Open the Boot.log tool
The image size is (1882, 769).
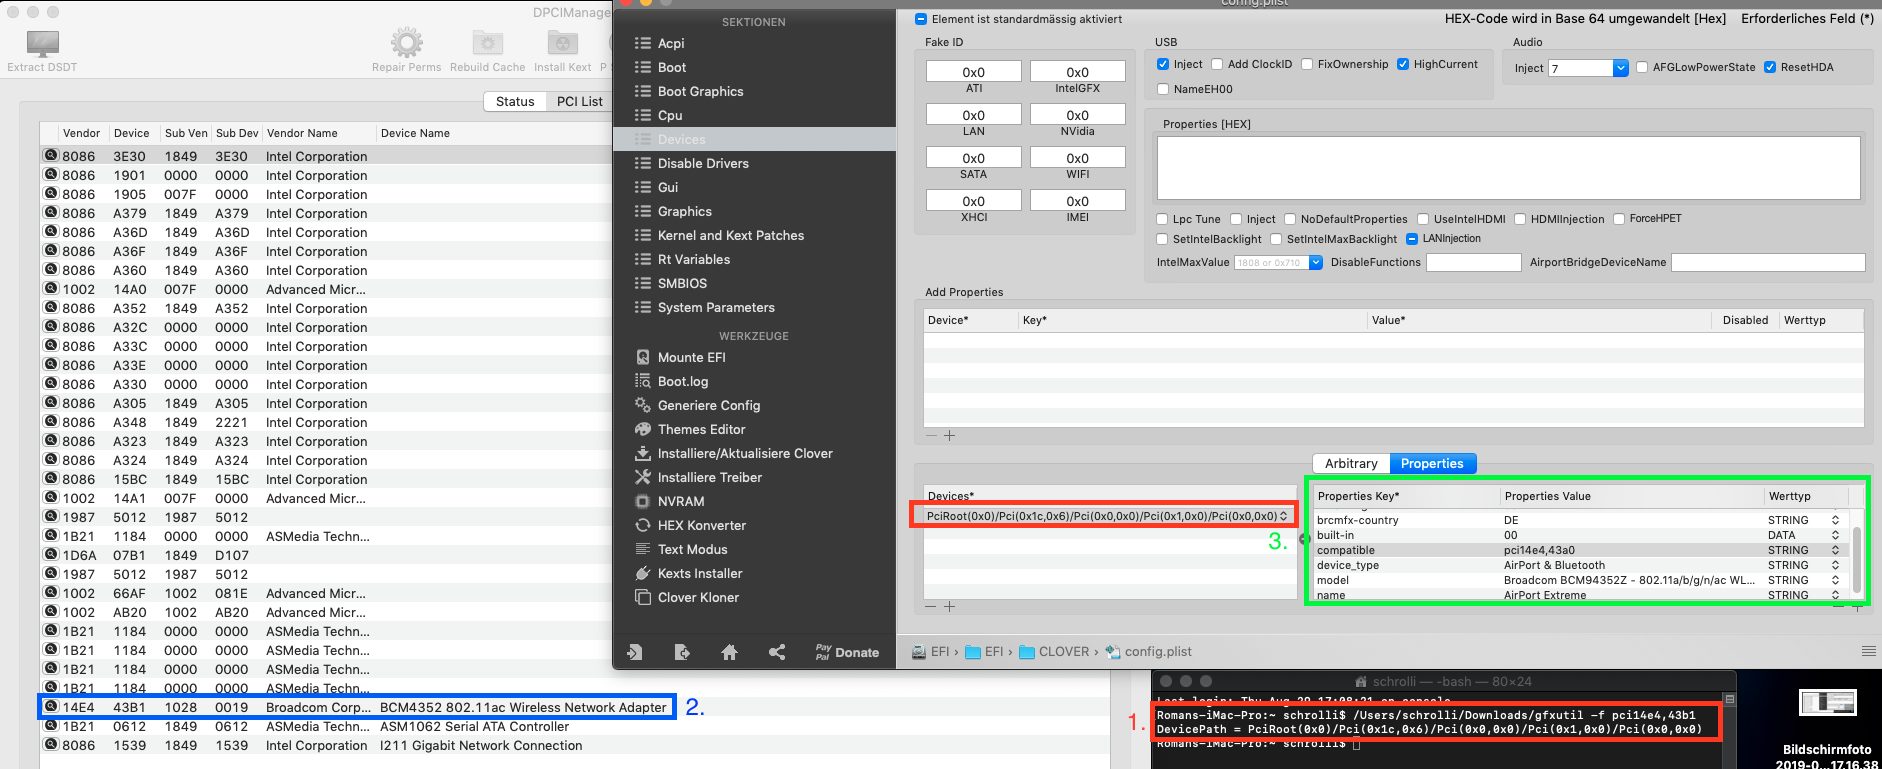(683, 381)
